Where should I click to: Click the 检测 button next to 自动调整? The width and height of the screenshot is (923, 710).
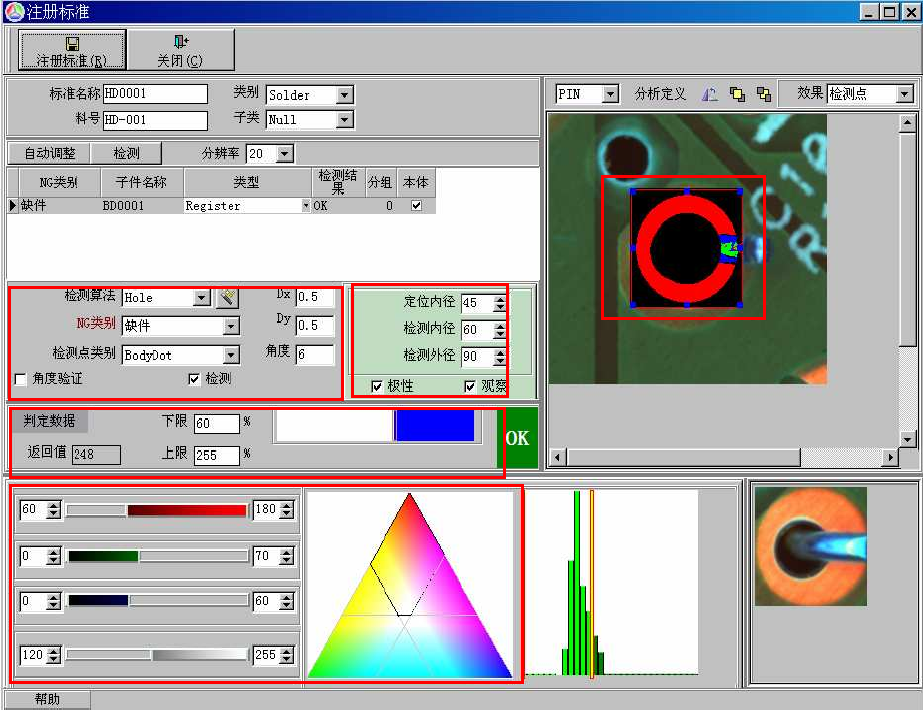coord(126,154)
